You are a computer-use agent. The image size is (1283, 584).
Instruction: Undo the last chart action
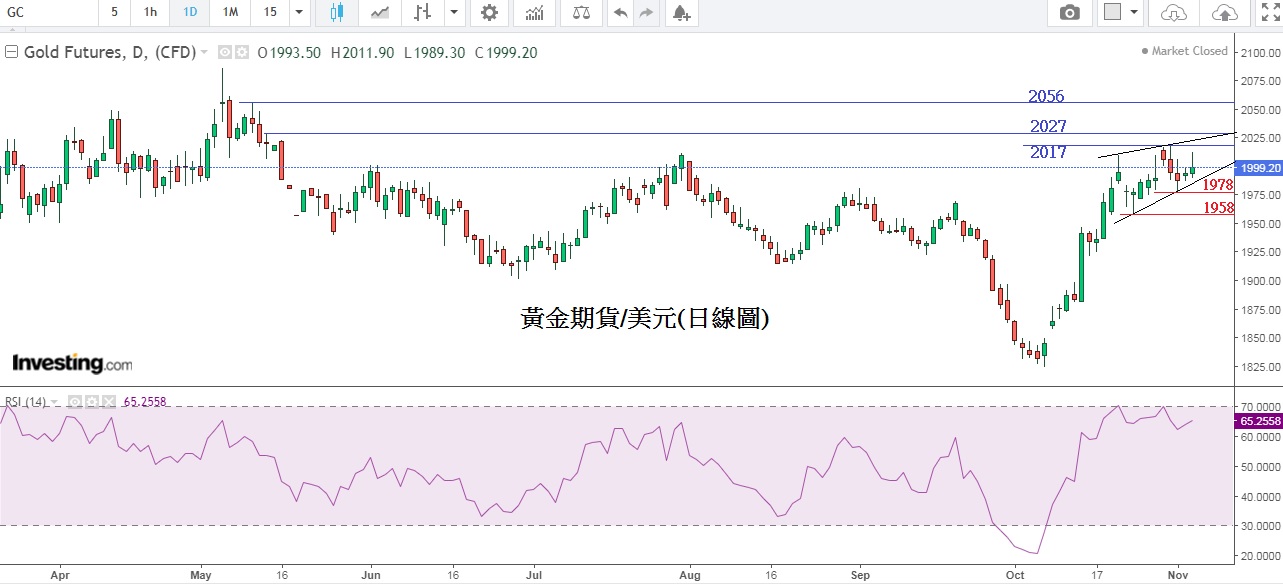(620, 13)
